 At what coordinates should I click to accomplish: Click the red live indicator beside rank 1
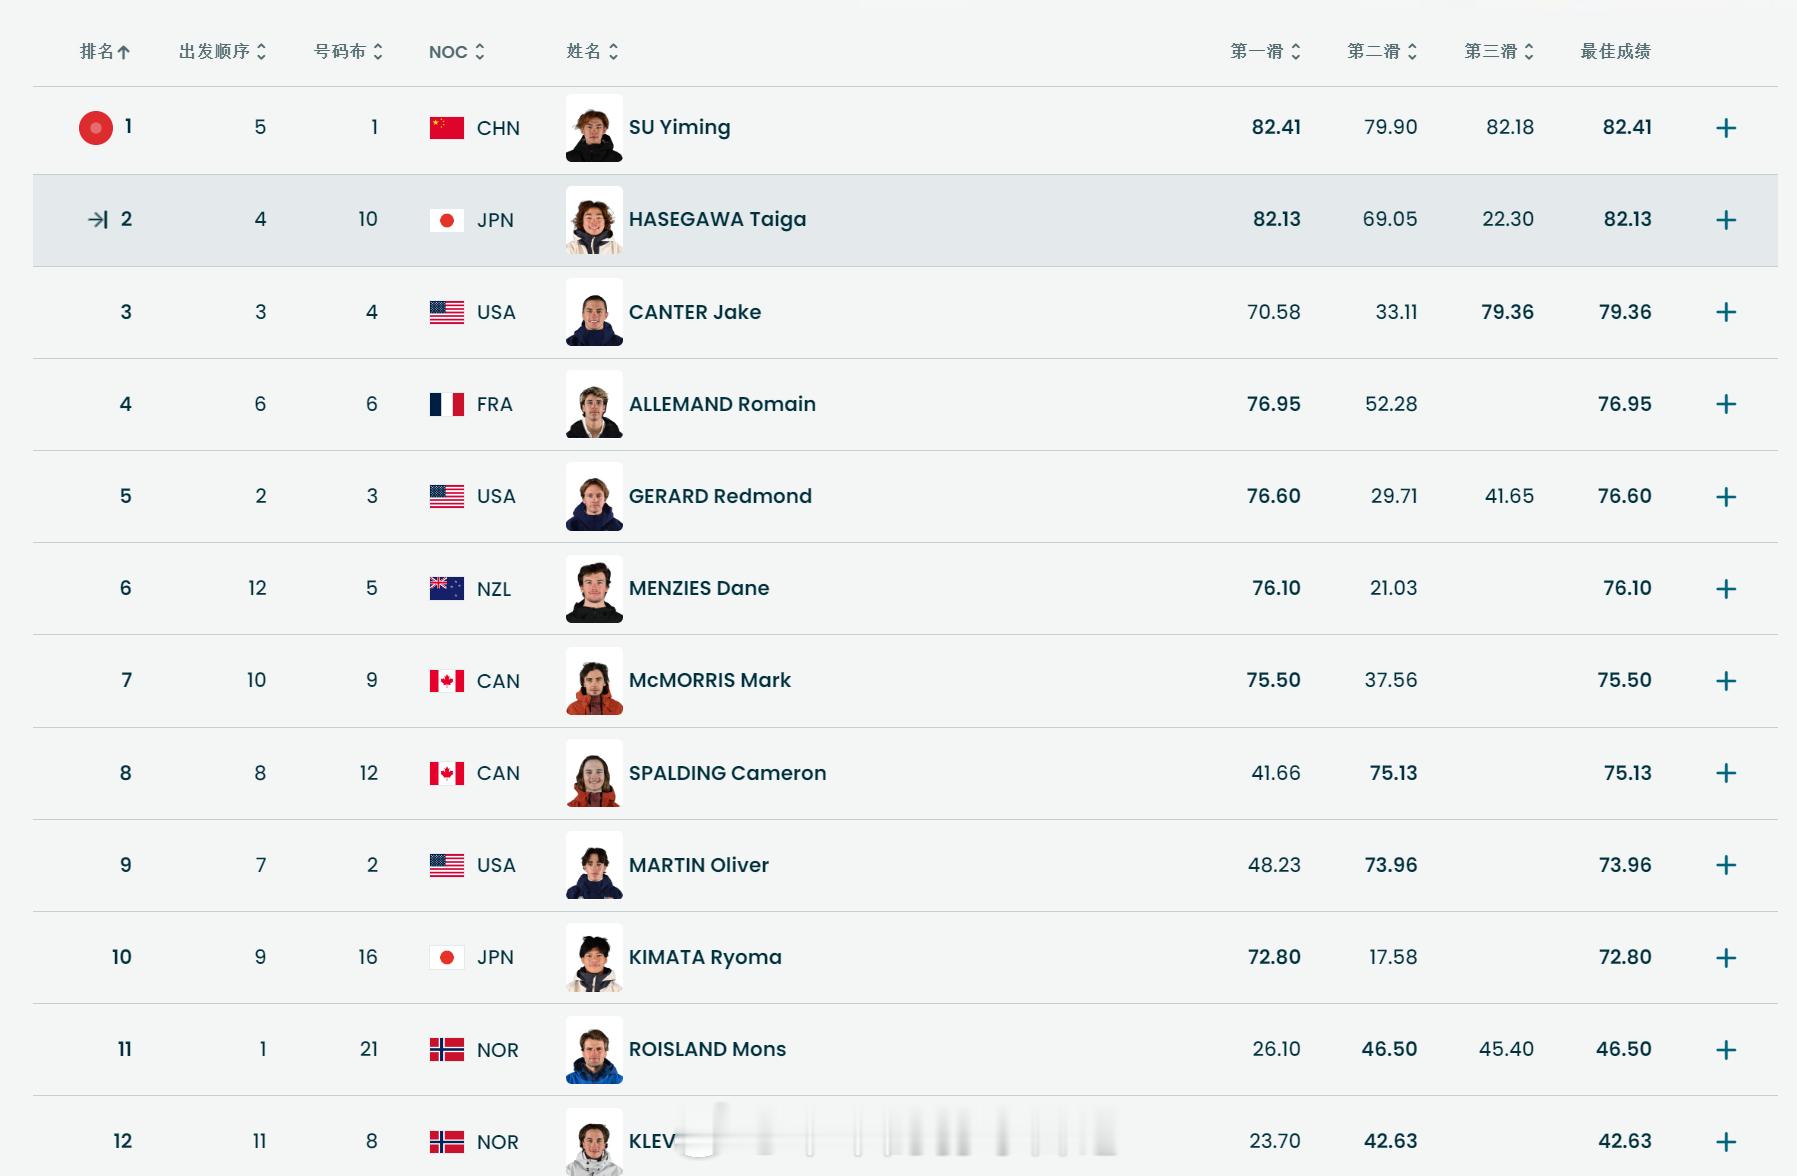(x=96, y=128)
